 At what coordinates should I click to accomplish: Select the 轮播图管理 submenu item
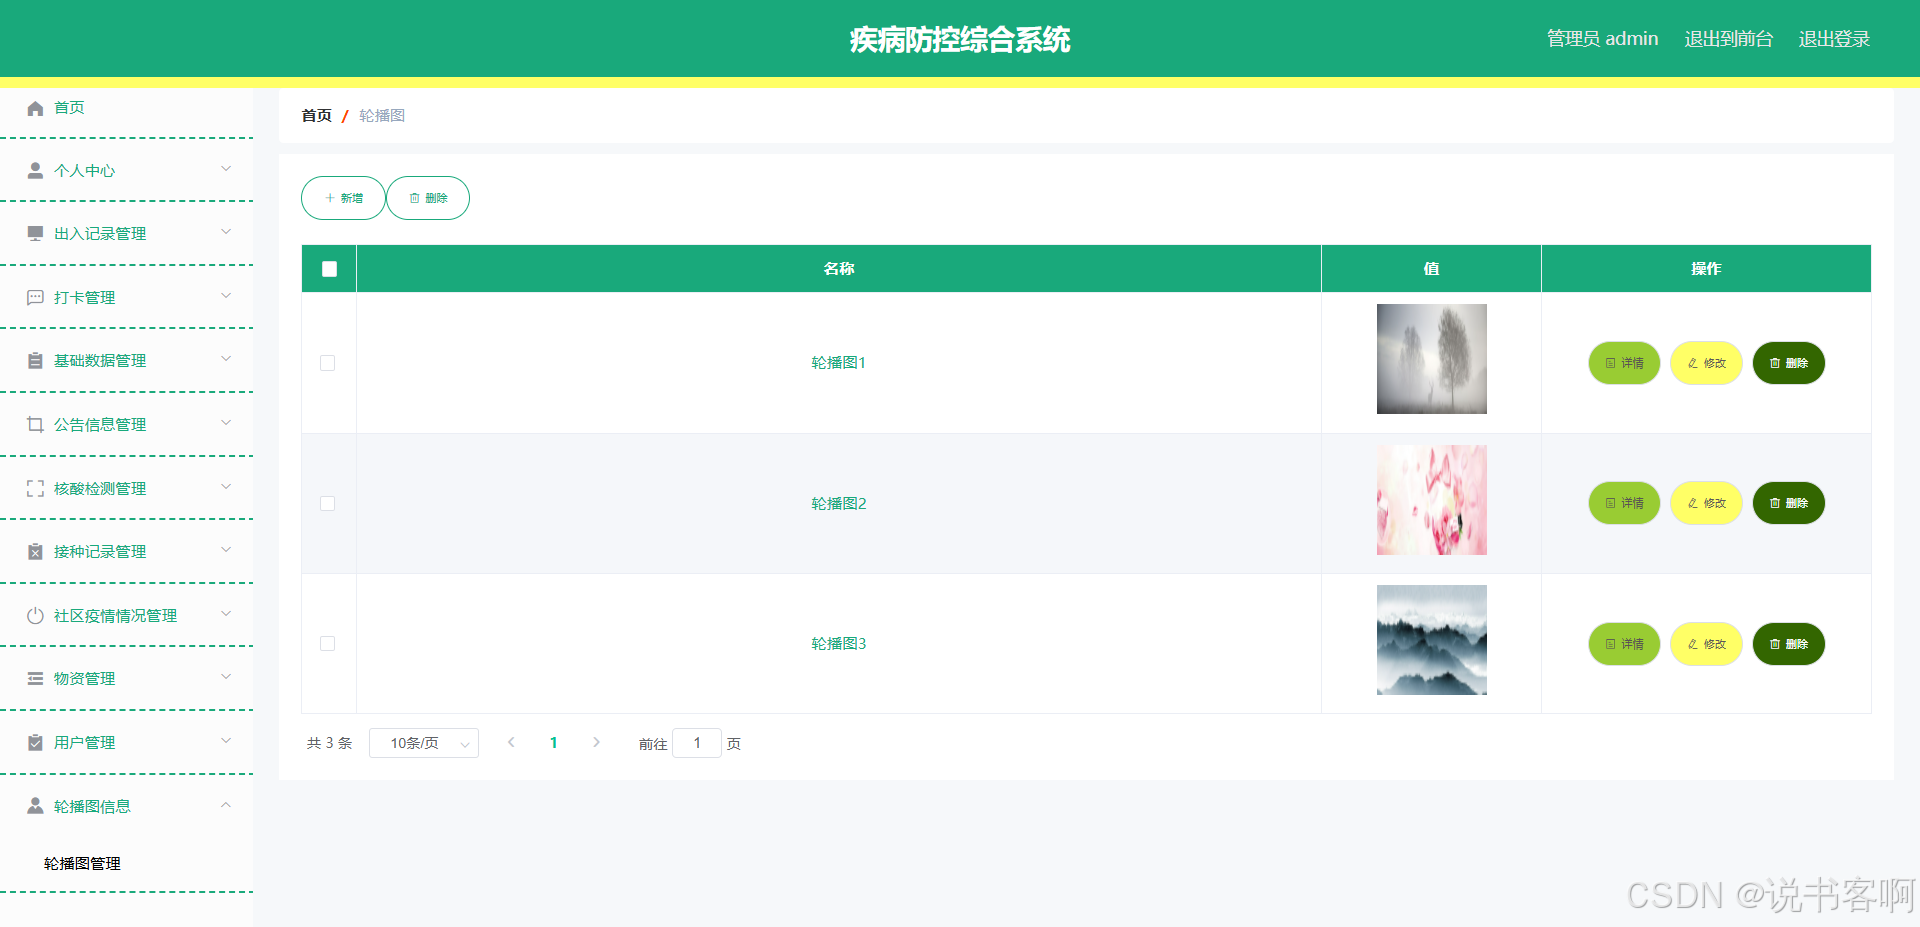pos(82,864)
